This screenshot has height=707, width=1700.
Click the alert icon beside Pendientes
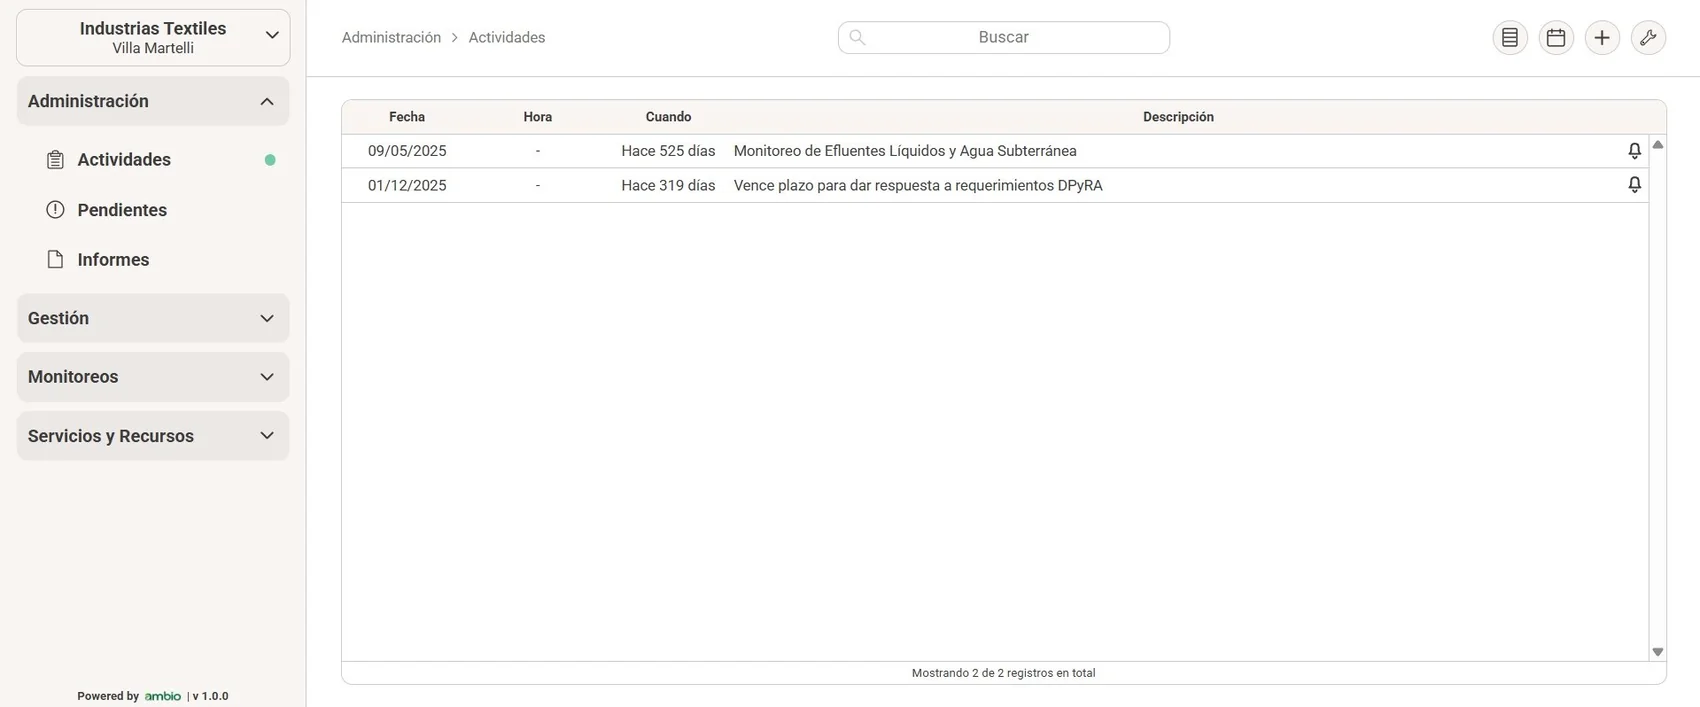click(x=56, y=210)
